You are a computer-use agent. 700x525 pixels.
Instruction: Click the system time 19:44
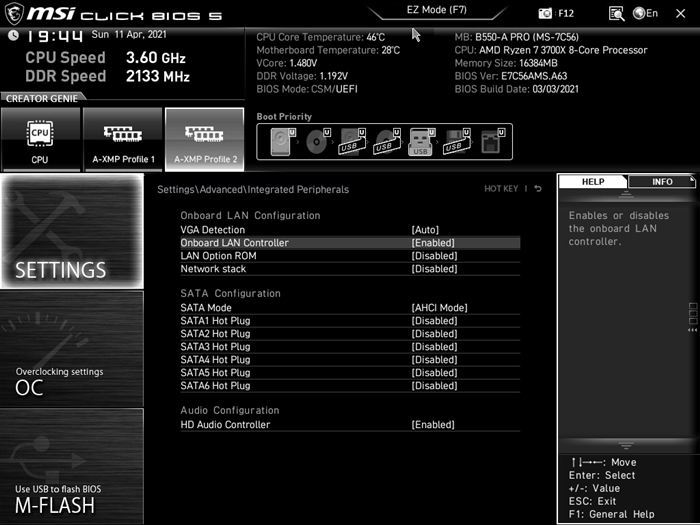[x=54, y=36]
